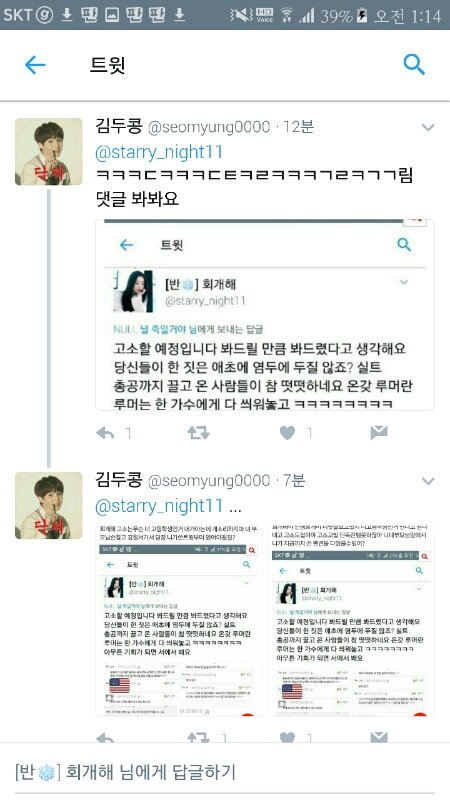Open search with the magnifier icon
Screen dimensions: 450x800
(x=414, y=65)
